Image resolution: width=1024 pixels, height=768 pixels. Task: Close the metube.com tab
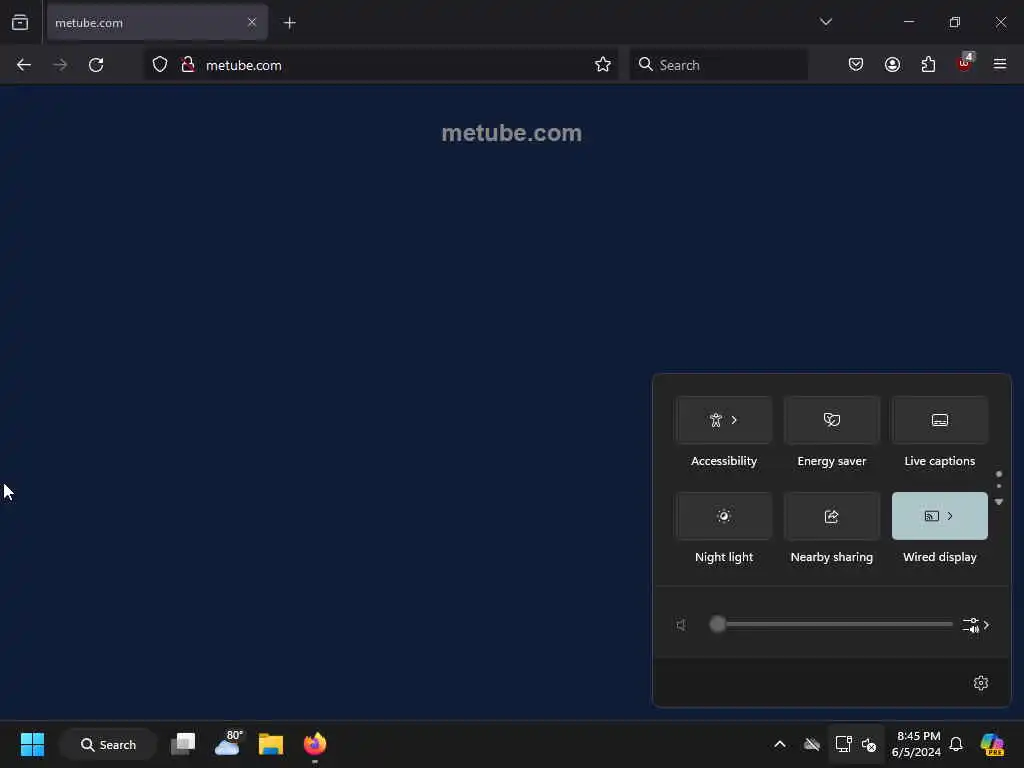coord(252,22)
